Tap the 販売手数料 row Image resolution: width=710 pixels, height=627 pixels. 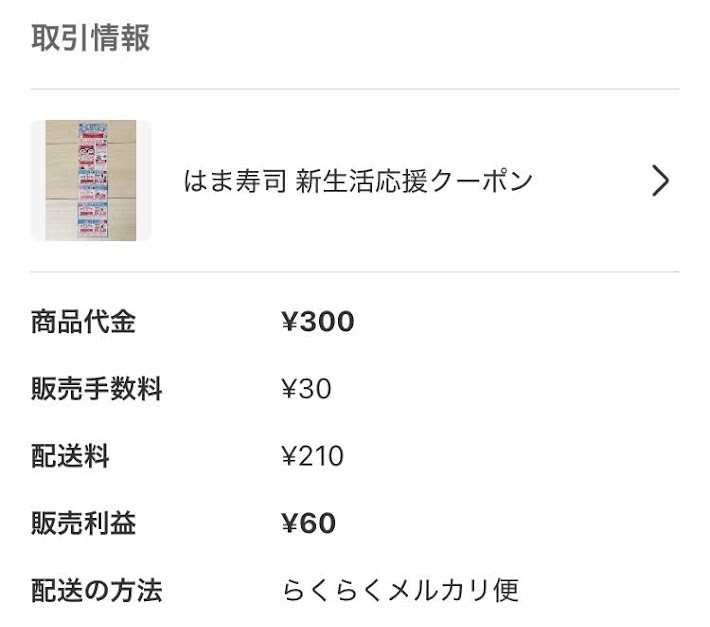355,389
